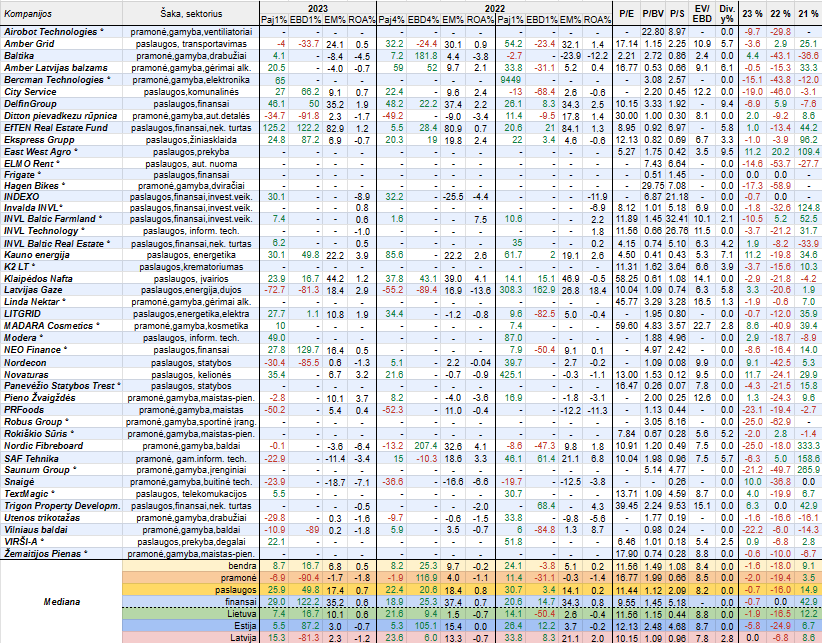This screenshot has width=822, height=643.
Task: Select the INDEXO company cell
Action: coord(21,197)
